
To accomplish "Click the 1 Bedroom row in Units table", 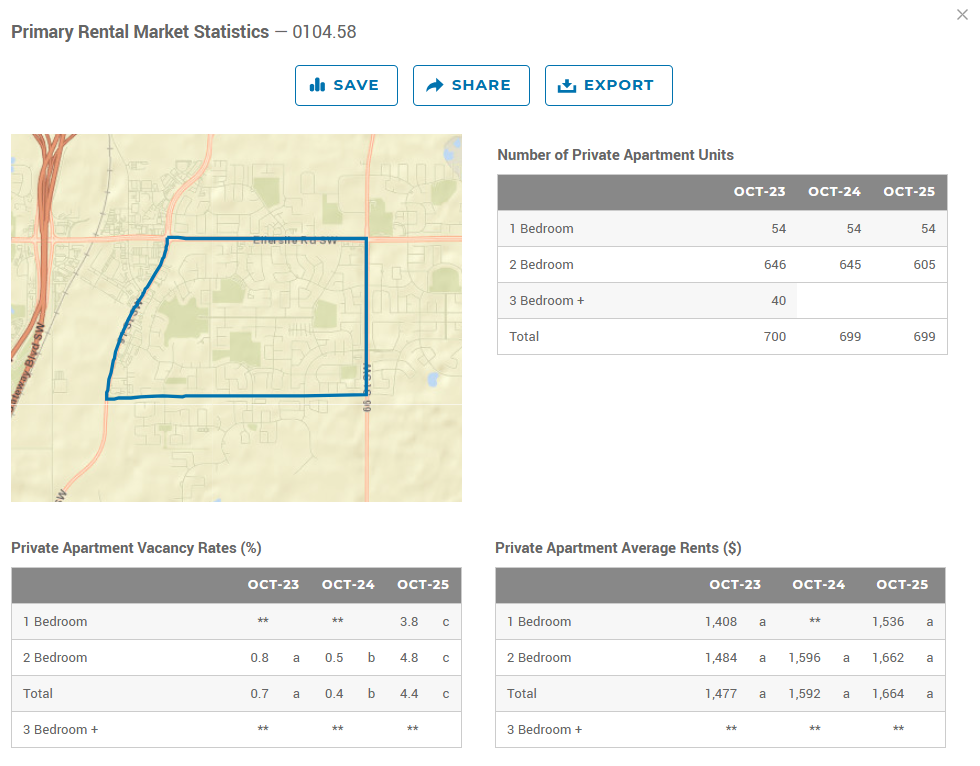I will [x=541, y=229].
